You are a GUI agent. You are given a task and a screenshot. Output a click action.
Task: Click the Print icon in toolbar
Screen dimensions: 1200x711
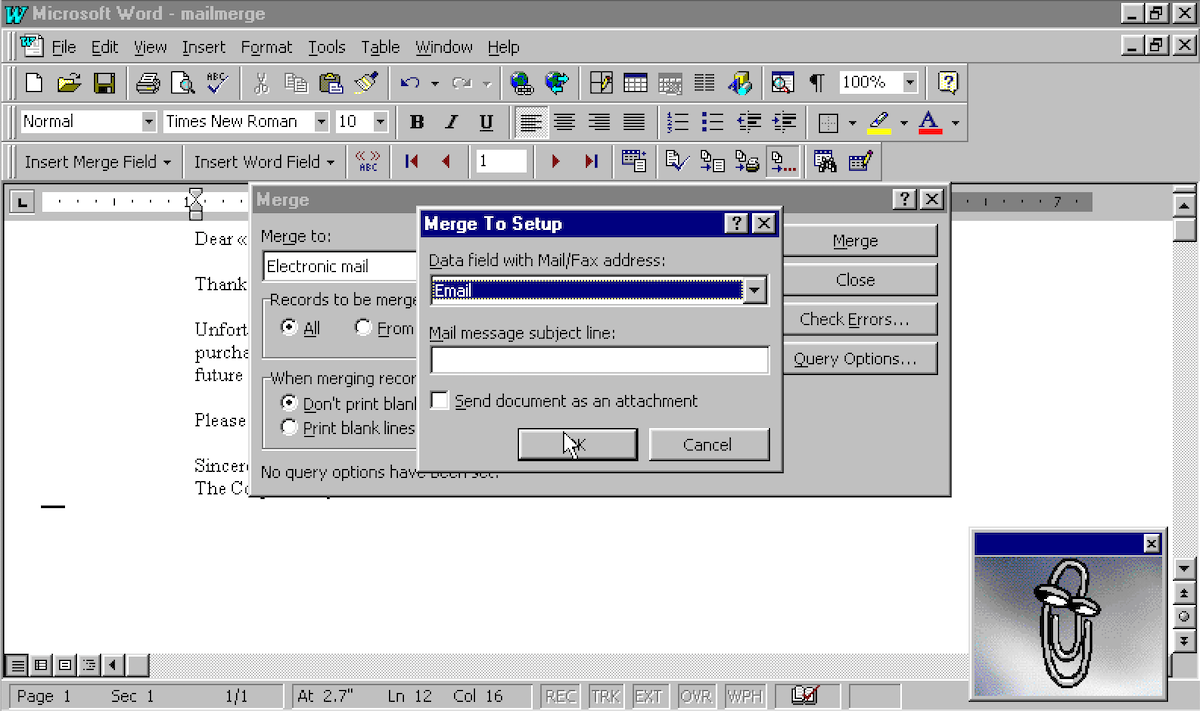pos(148,82)
